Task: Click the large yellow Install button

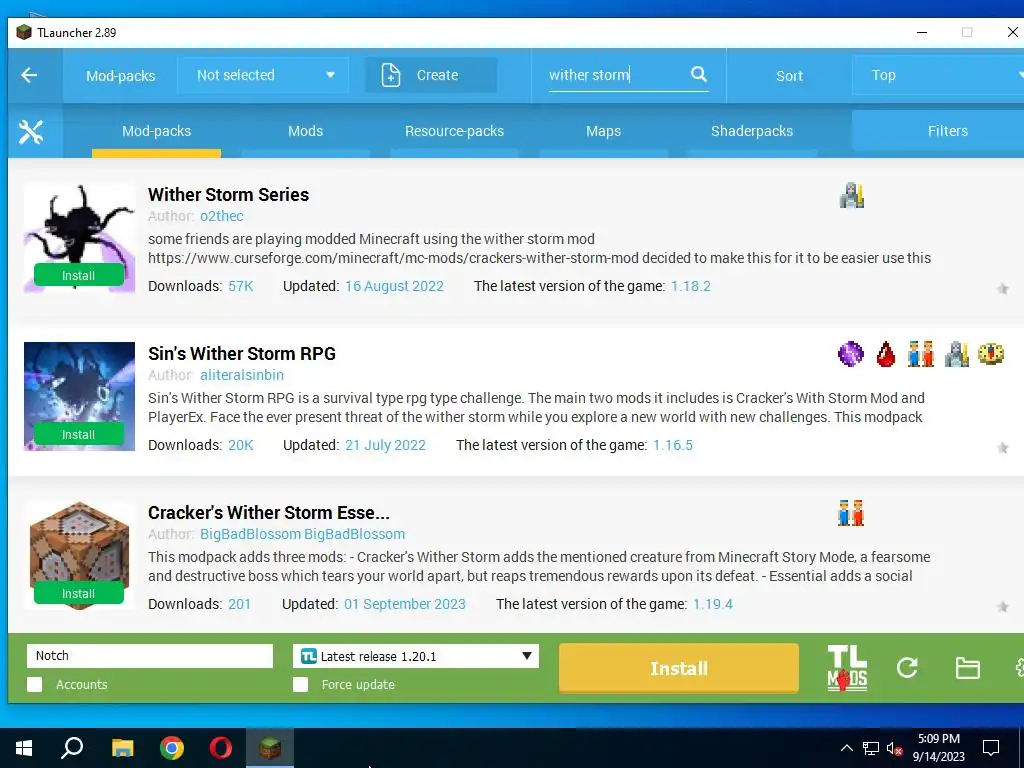Action: 679,668
